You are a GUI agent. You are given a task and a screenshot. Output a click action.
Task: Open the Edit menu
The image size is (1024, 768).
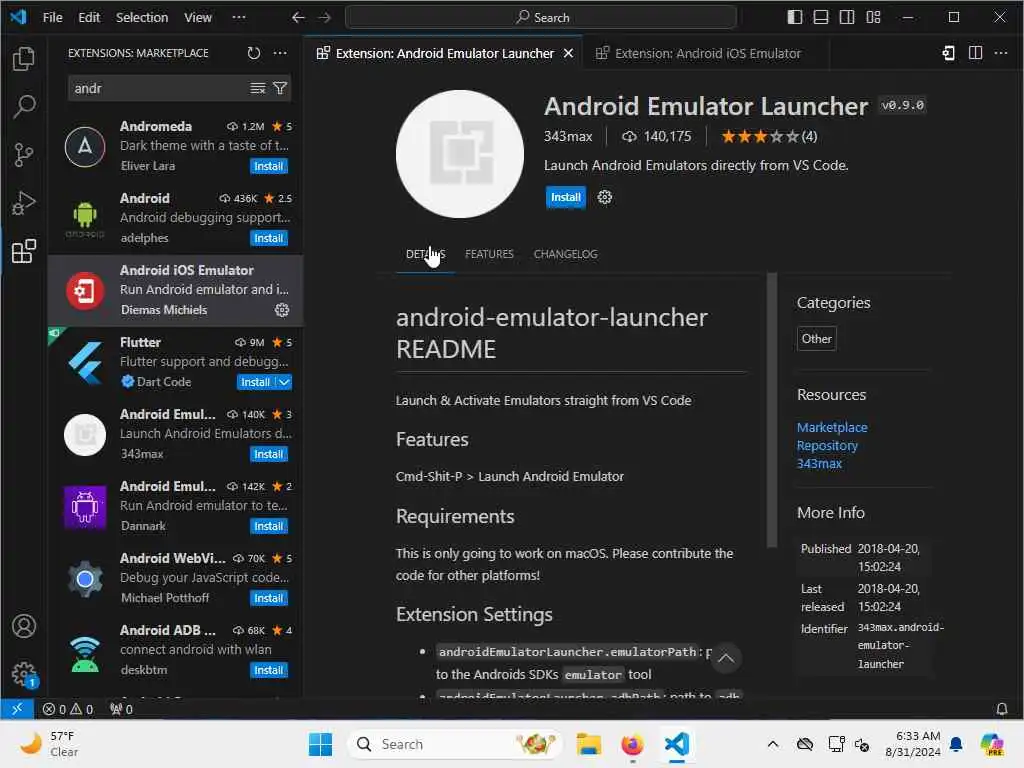pos(89,18)
